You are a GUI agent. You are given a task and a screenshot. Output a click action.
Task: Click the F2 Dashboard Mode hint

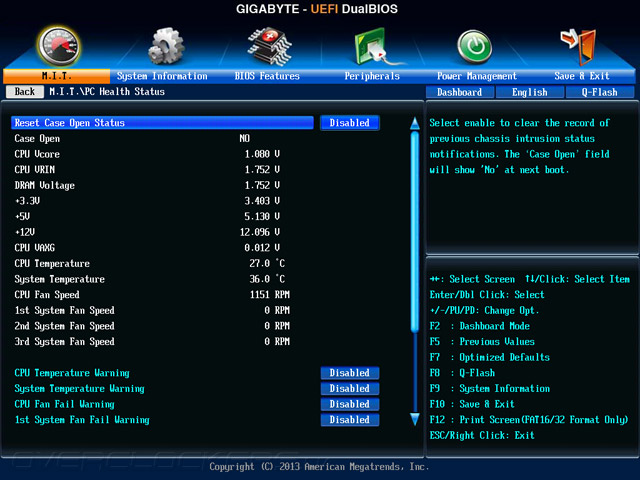480,326
